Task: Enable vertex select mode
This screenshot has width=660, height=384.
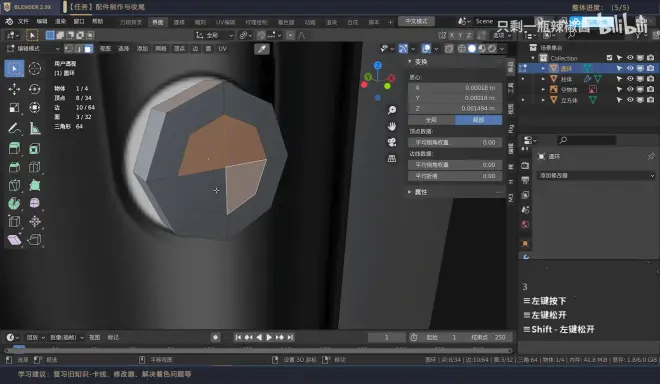Action: click(69, 49)
